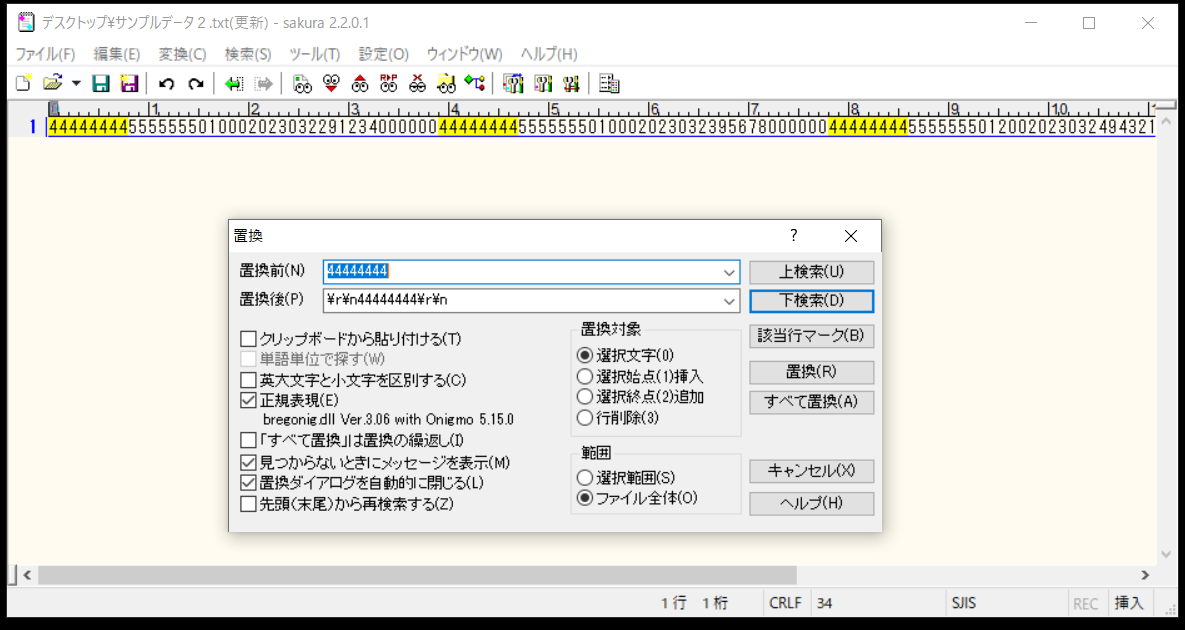The width and height of the screenshot is (1185, 630).
Task: Click the 下検索(D) button
Action: pos(812,301)
